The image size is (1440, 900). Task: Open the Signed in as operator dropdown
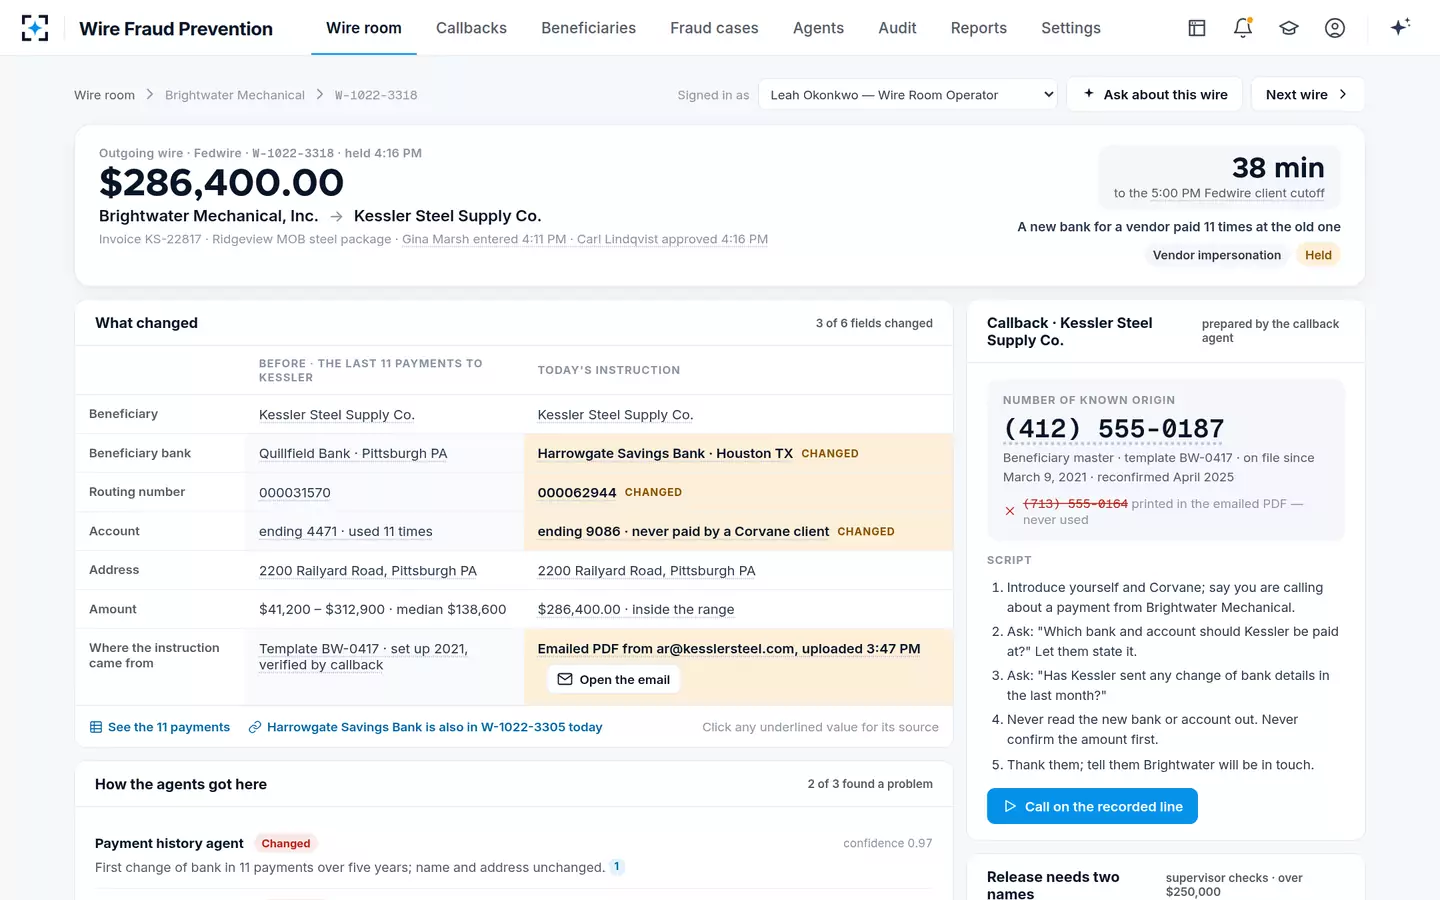908,95
